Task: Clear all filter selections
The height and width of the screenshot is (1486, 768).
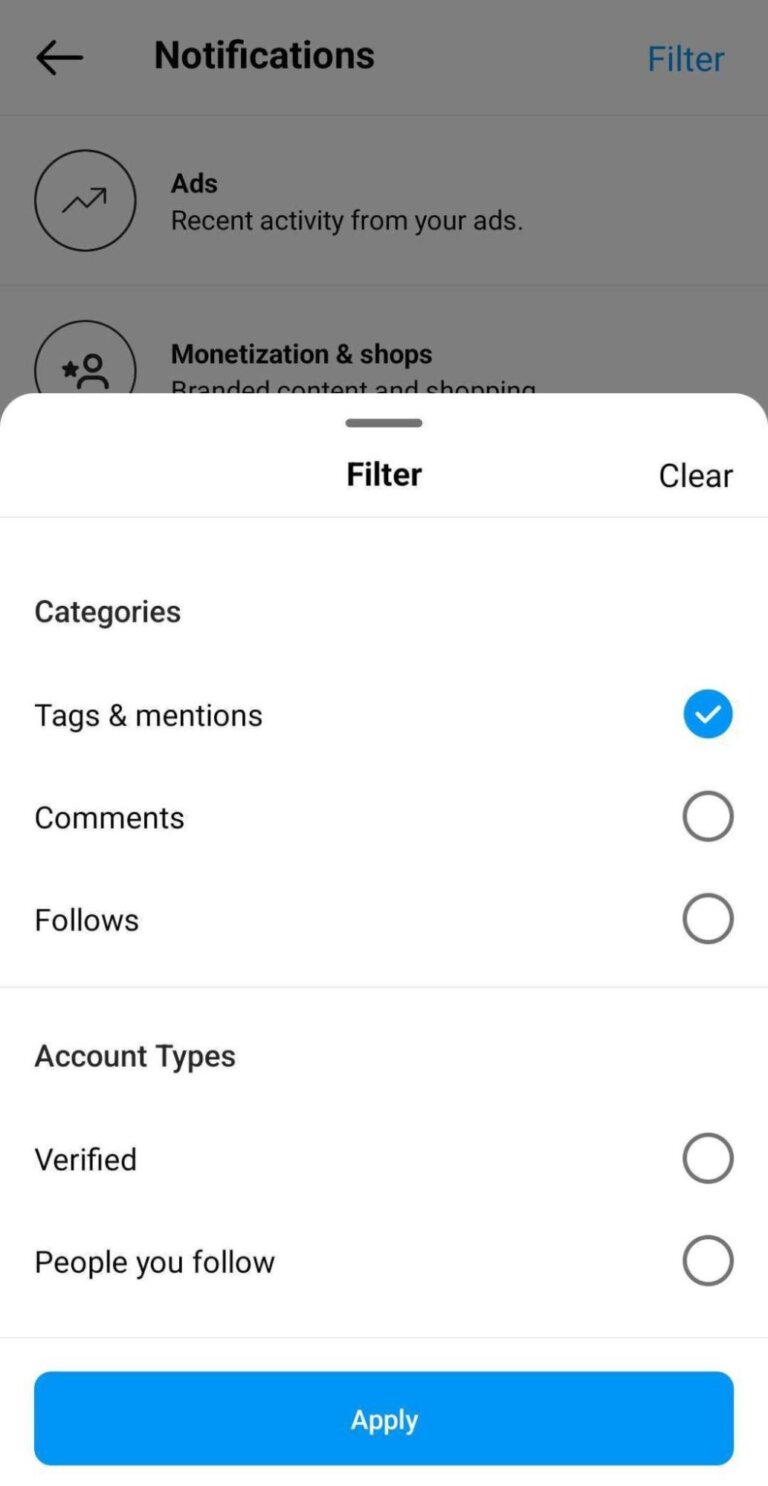Action: [x=695, y=475]
